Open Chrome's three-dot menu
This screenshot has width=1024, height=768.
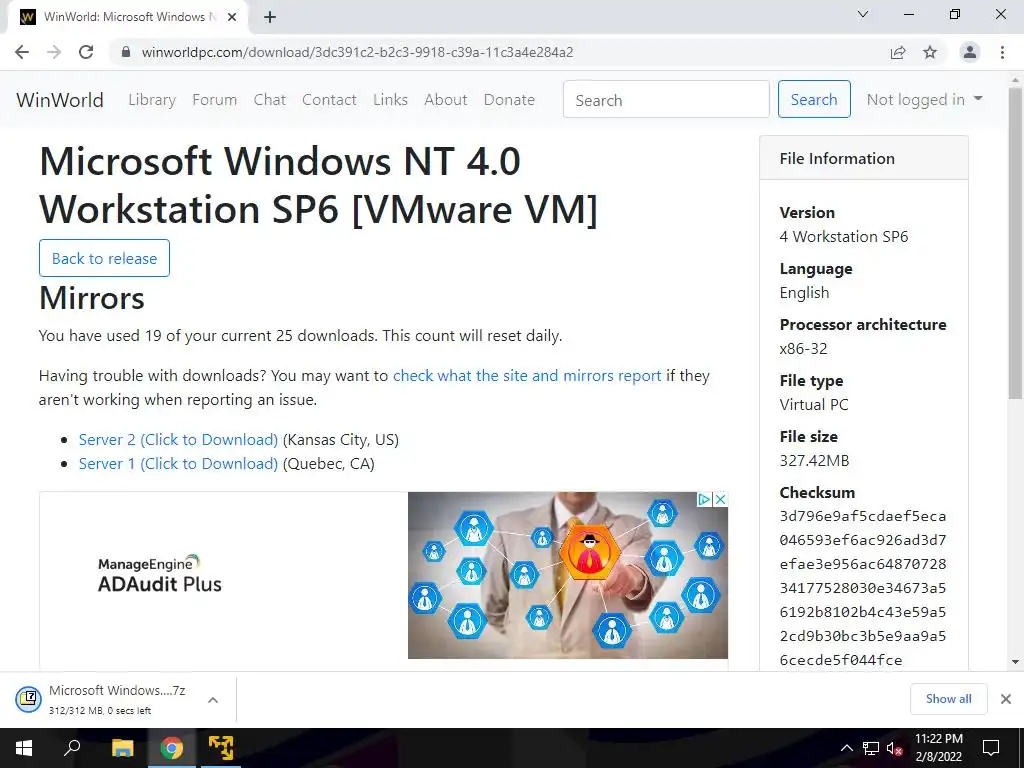coord(1002,52)
